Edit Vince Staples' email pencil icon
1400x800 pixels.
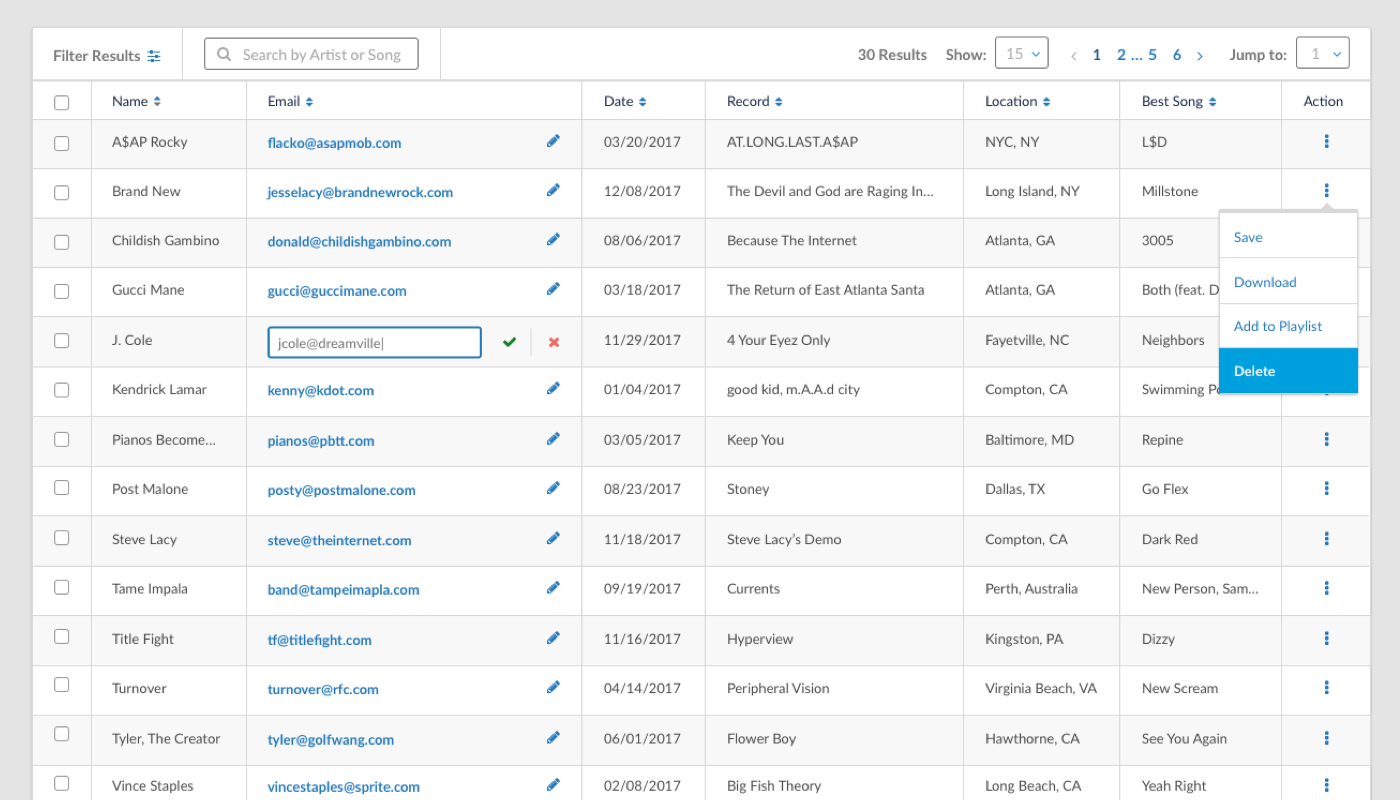[553, 786]
